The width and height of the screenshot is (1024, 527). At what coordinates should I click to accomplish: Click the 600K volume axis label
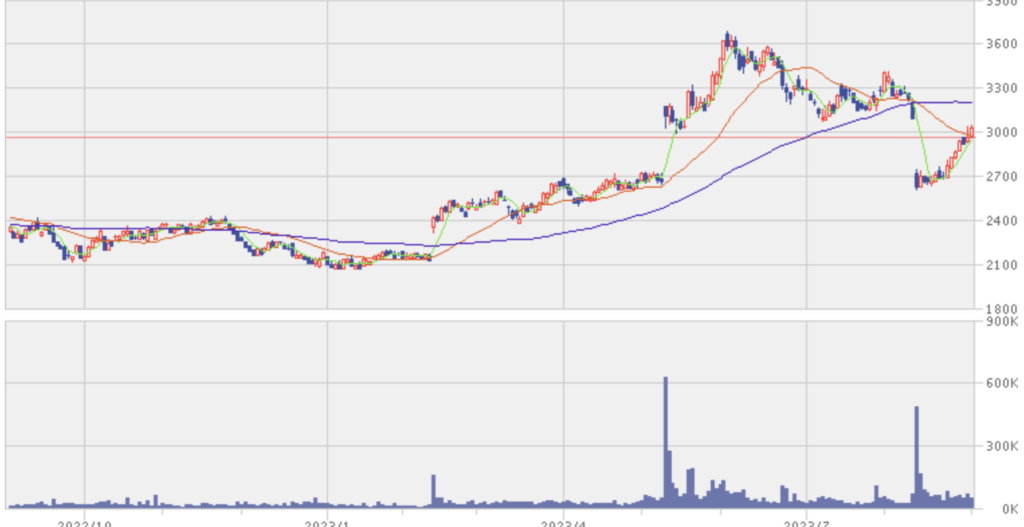(999, 384)
